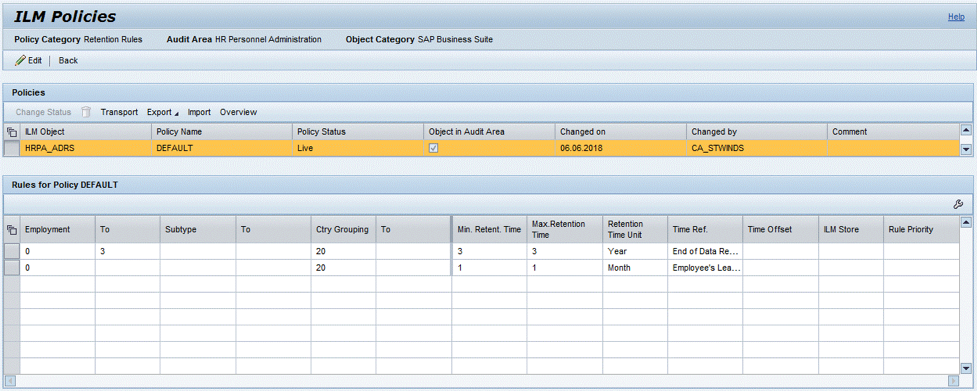Click the ILM Store column header
Viewport: 977px width, 391px height.
pos(851,230)
